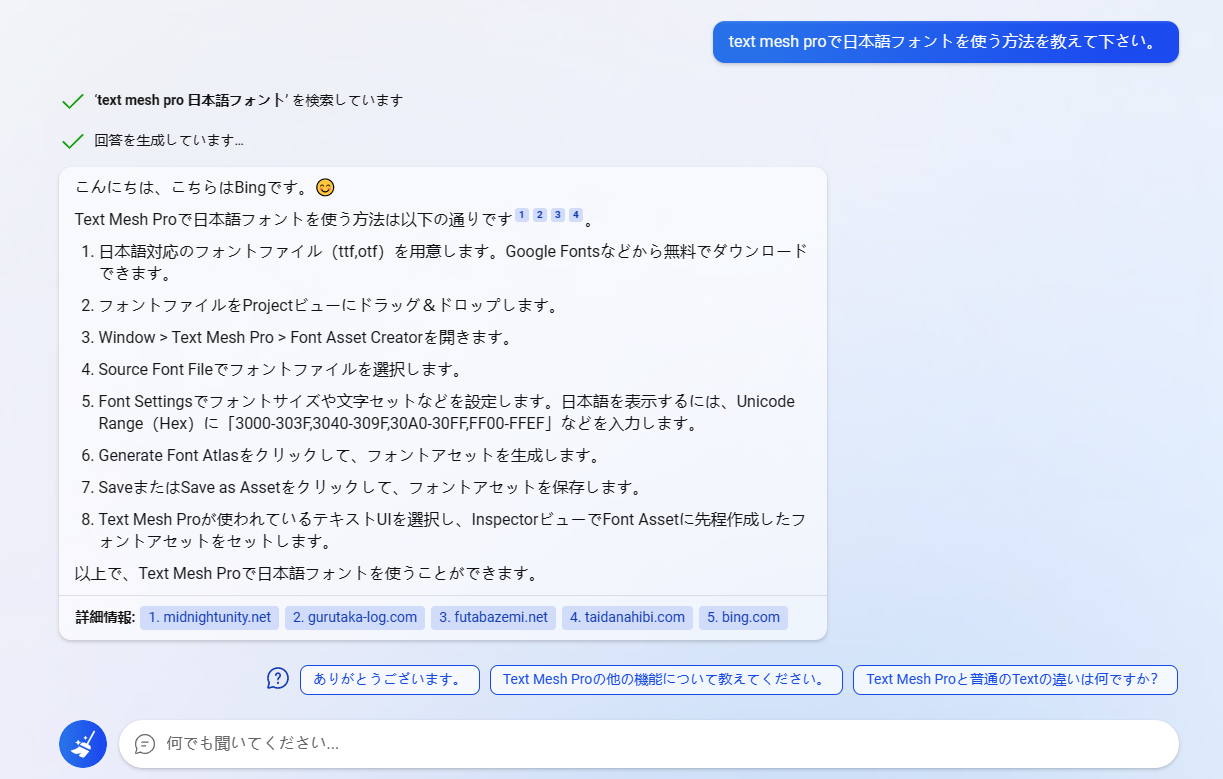1223x779 pixels.
Task: Open citation superscript 3 in the answer
Action: pyautogui.click(x=558, y=215)
